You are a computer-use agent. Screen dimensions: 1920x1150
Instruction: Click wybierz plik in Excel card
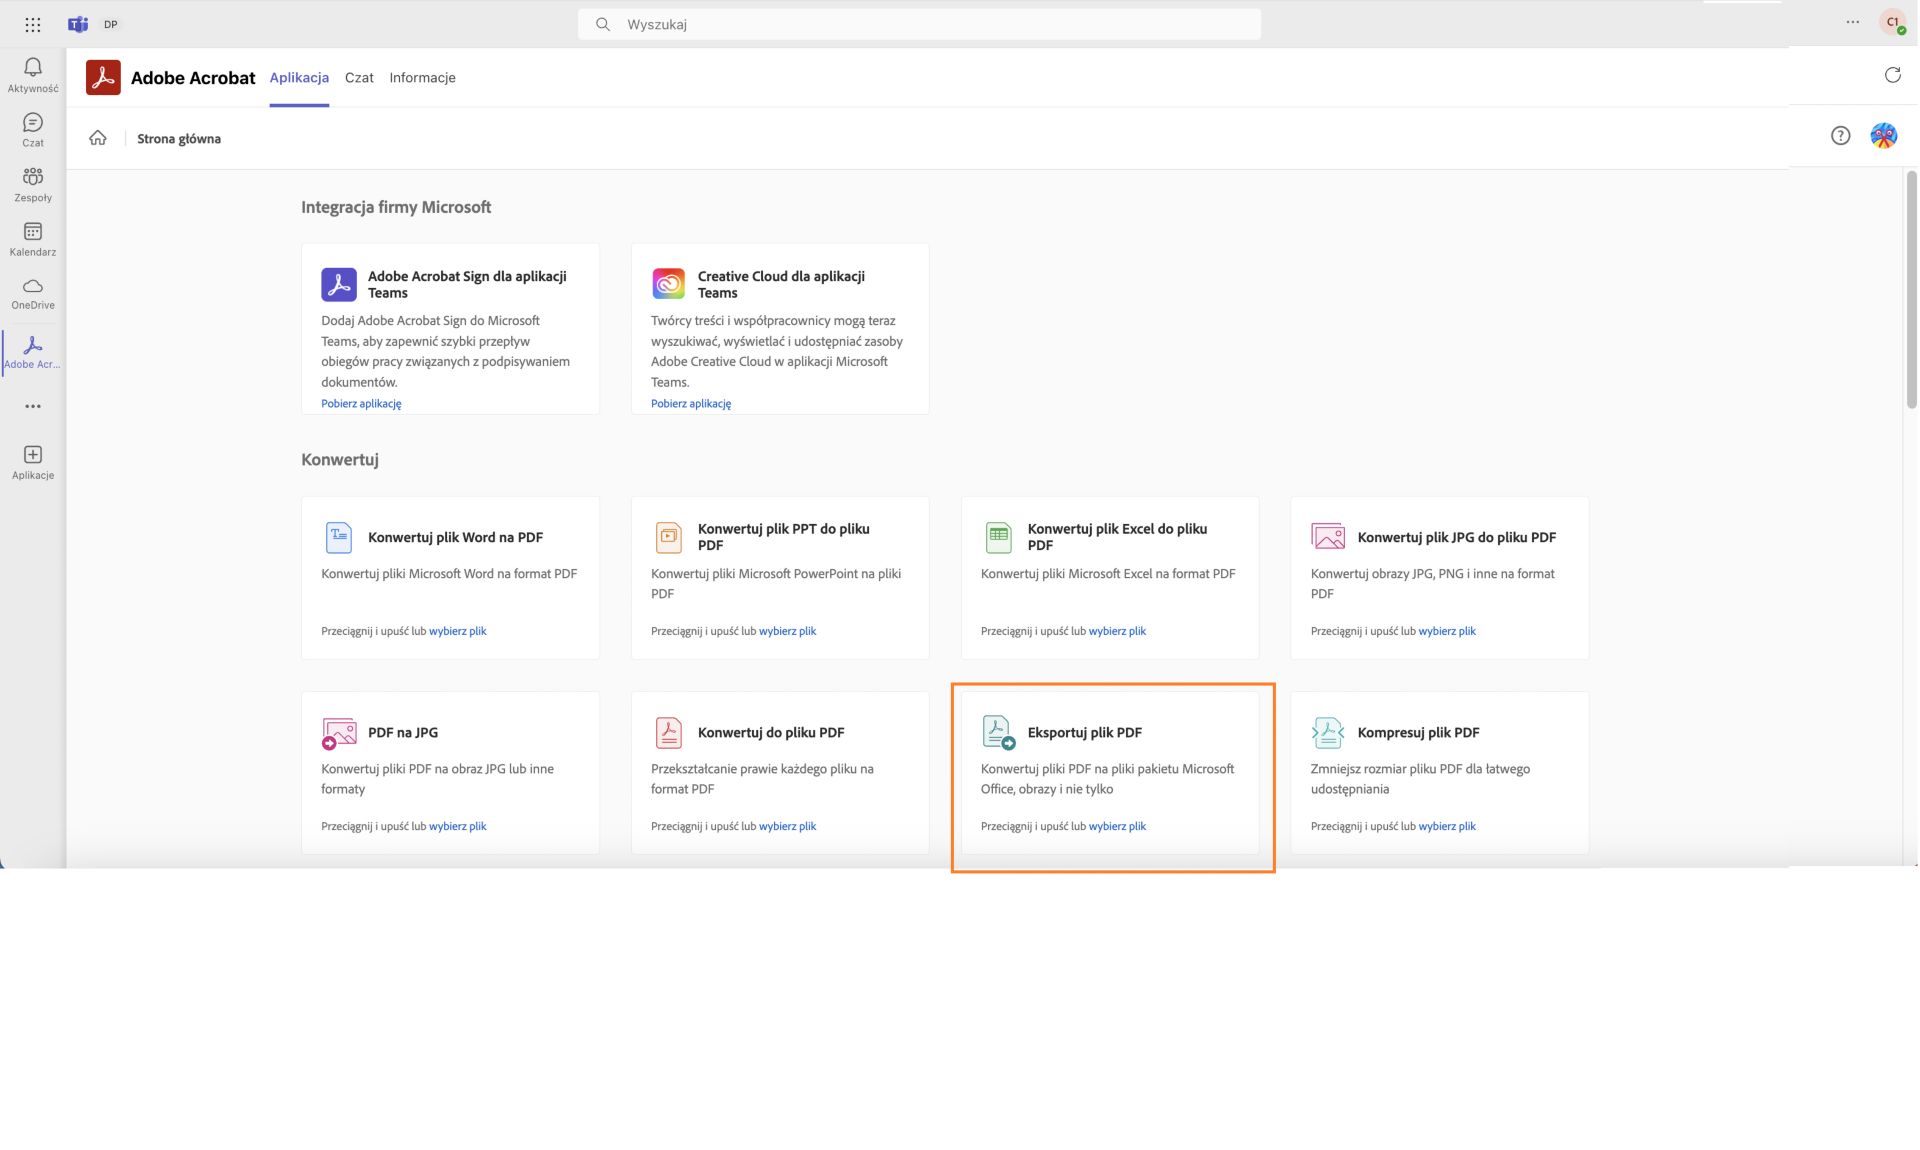(x=1117, y=631)
